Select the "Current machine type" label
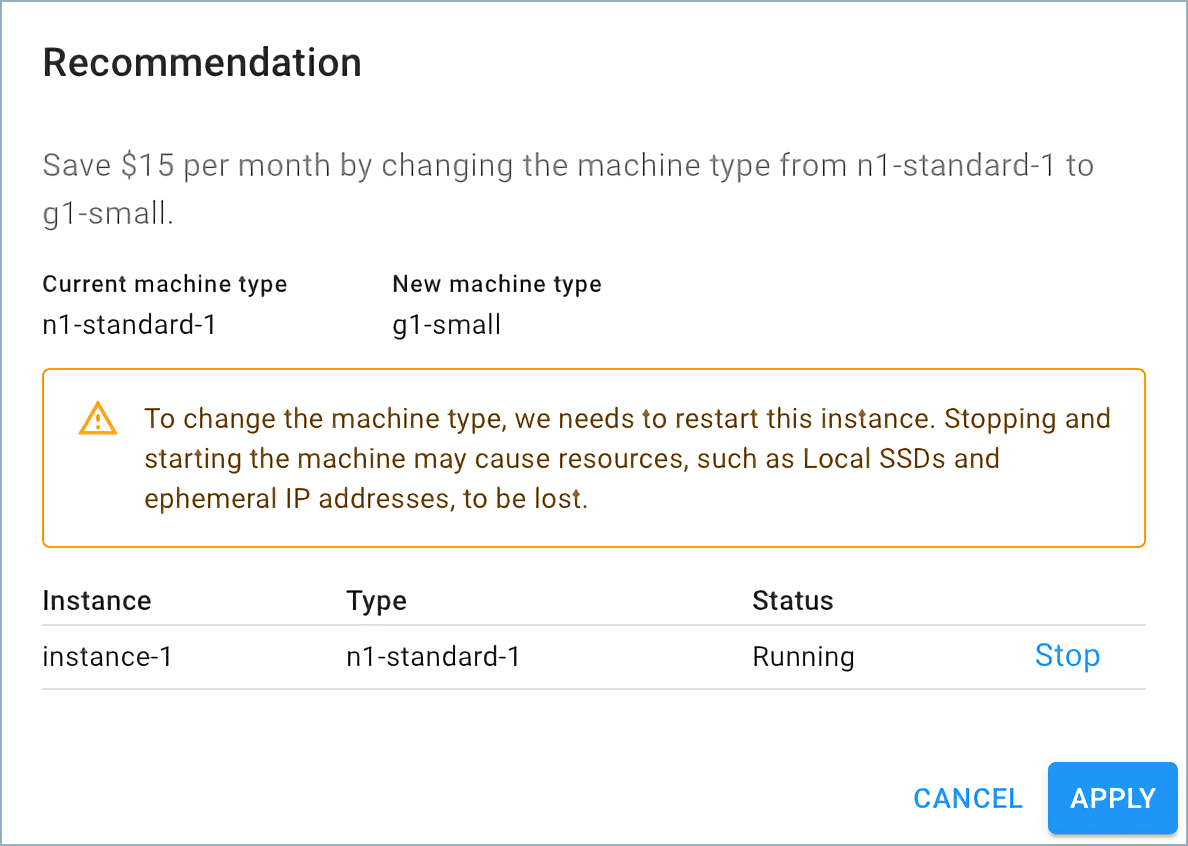 [x=165, y=284]
